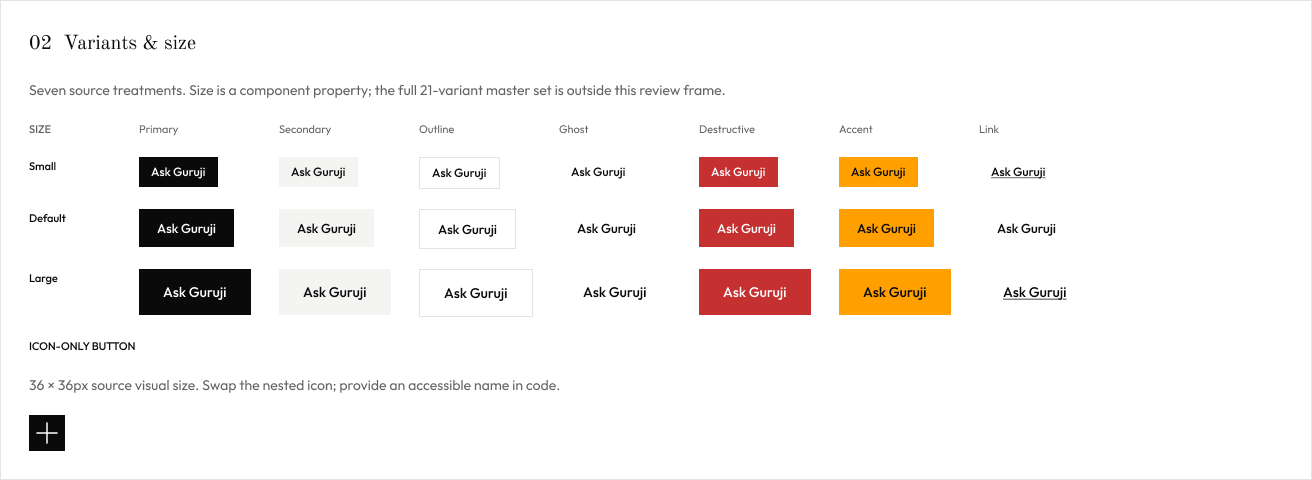Click the Default Link Ask Guruji
This screenshot has width=1312, height=480.
1026,228
